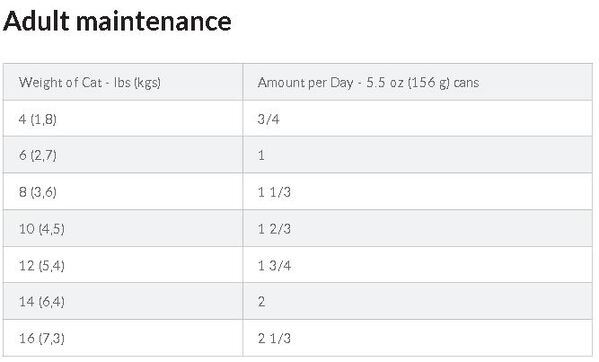The image size is (599, 362).
Task: Select the Amount per Day column header
Action: click(x=418, y=82)
